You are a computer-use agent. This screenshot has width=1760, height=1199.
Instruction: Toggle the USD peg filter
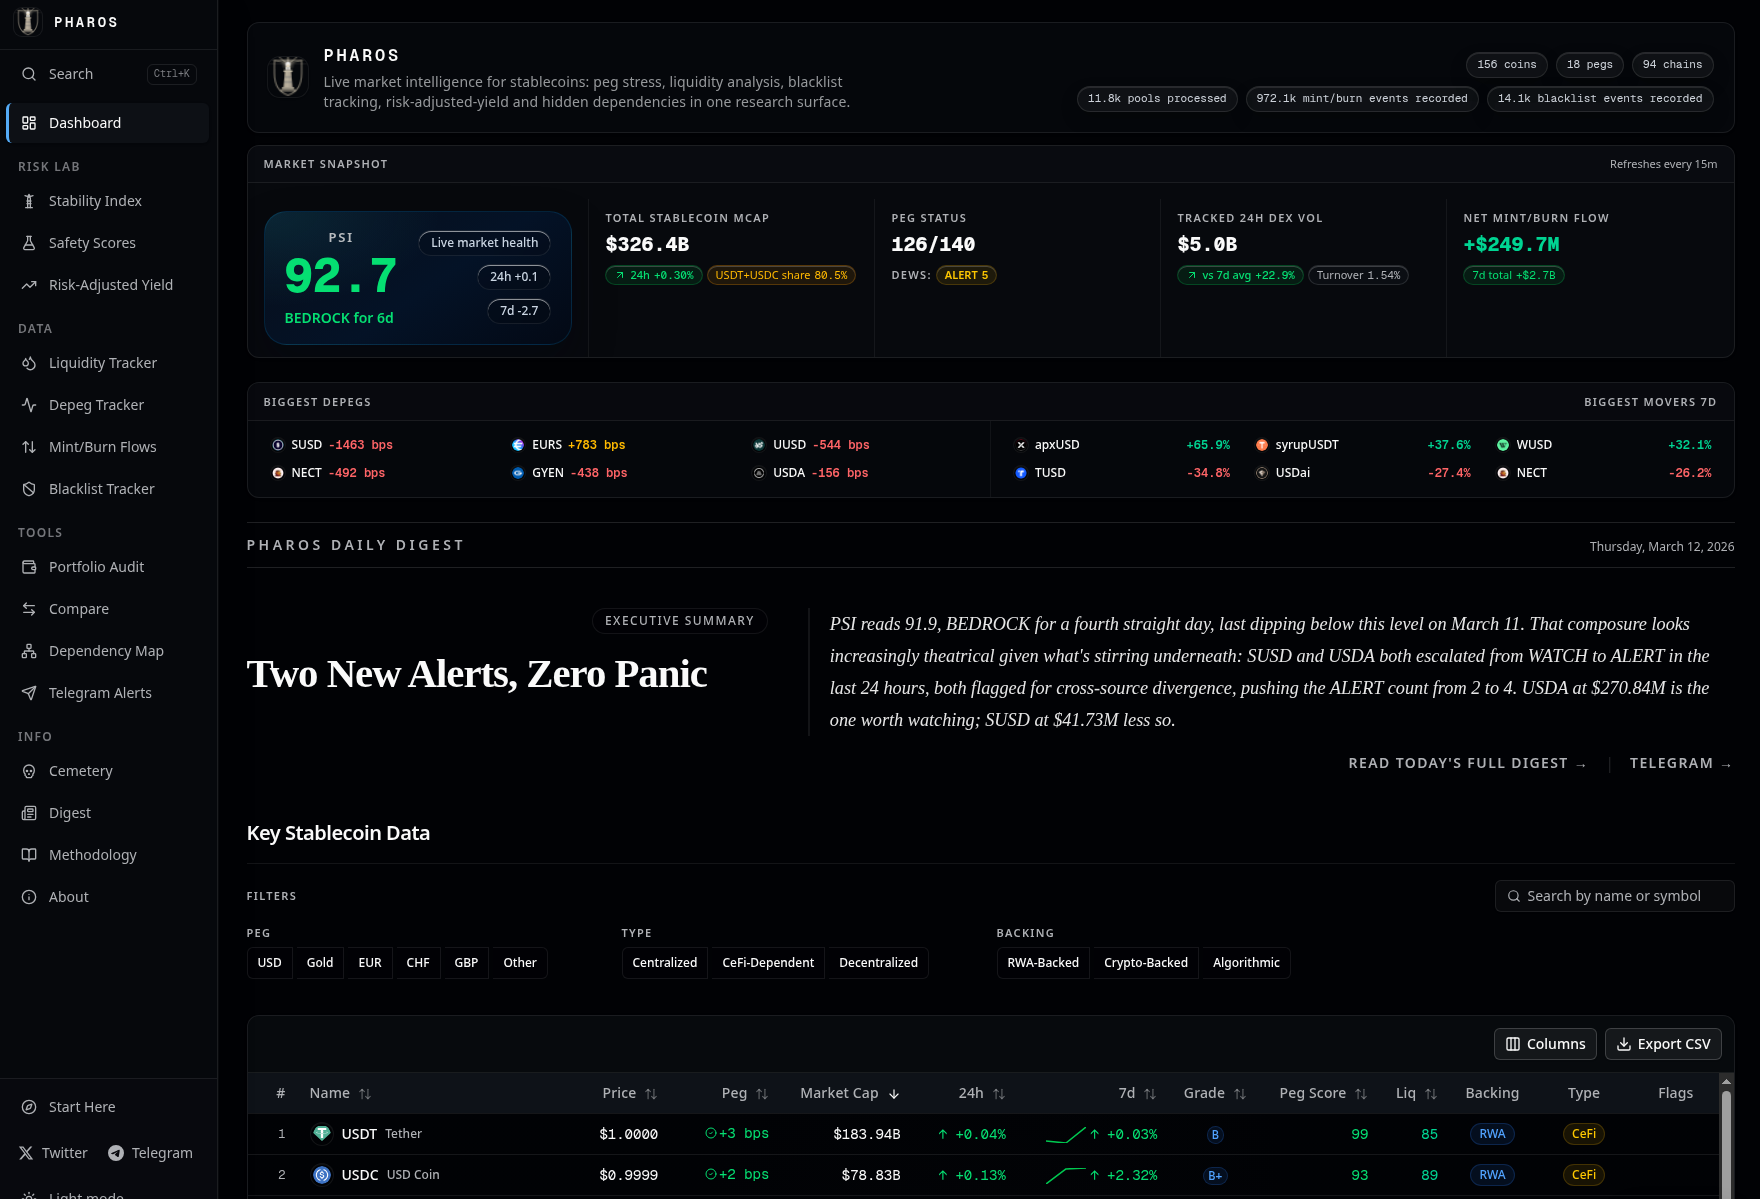269,962
